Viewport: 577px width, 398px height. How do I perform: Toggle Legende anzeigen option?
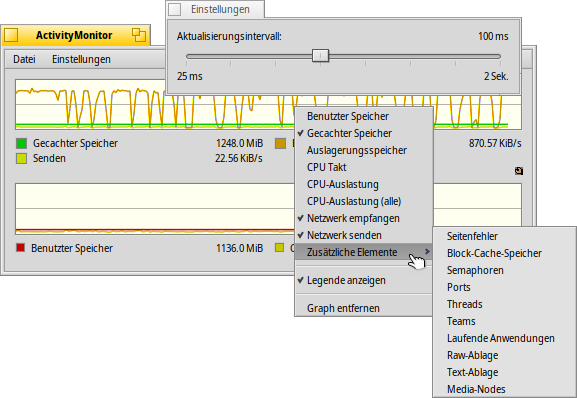(x=364, y=280)
